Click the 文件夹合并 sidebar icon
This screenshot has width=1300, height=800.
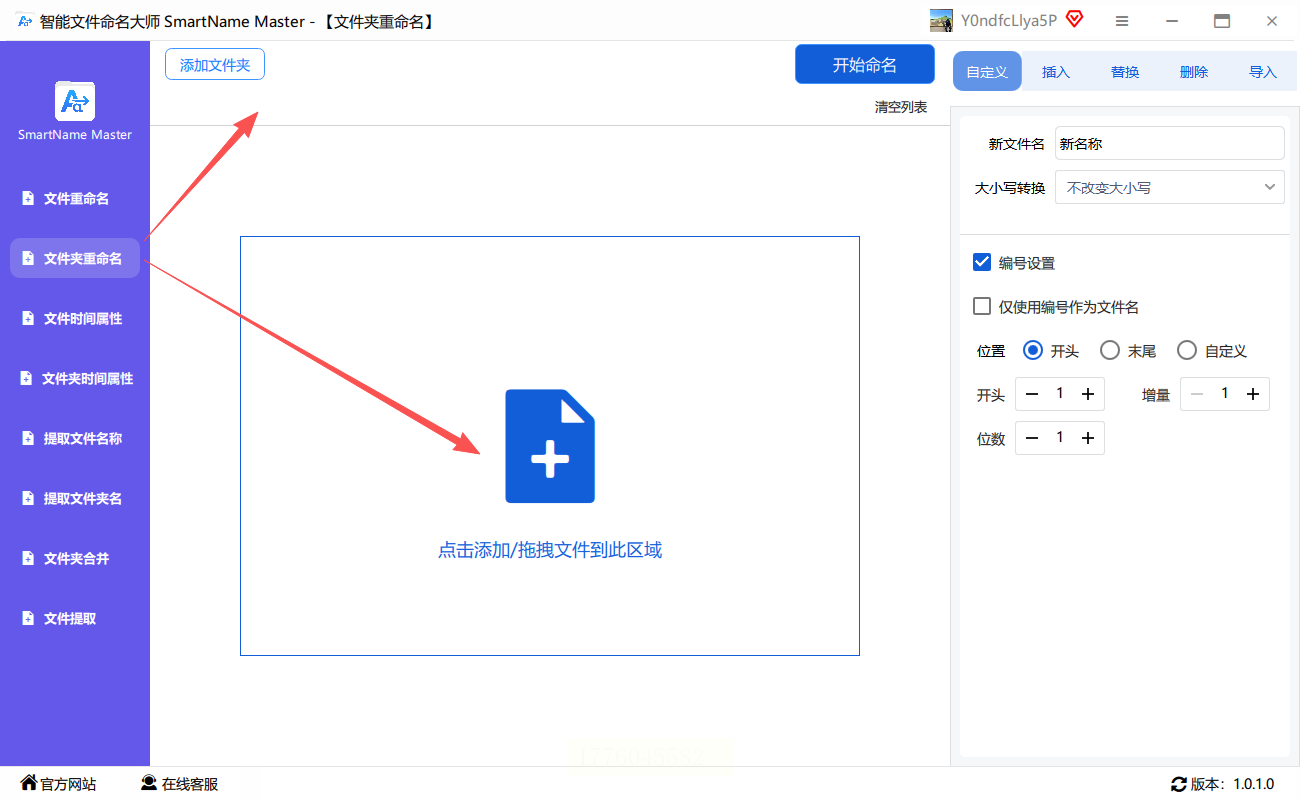[28, 558]
